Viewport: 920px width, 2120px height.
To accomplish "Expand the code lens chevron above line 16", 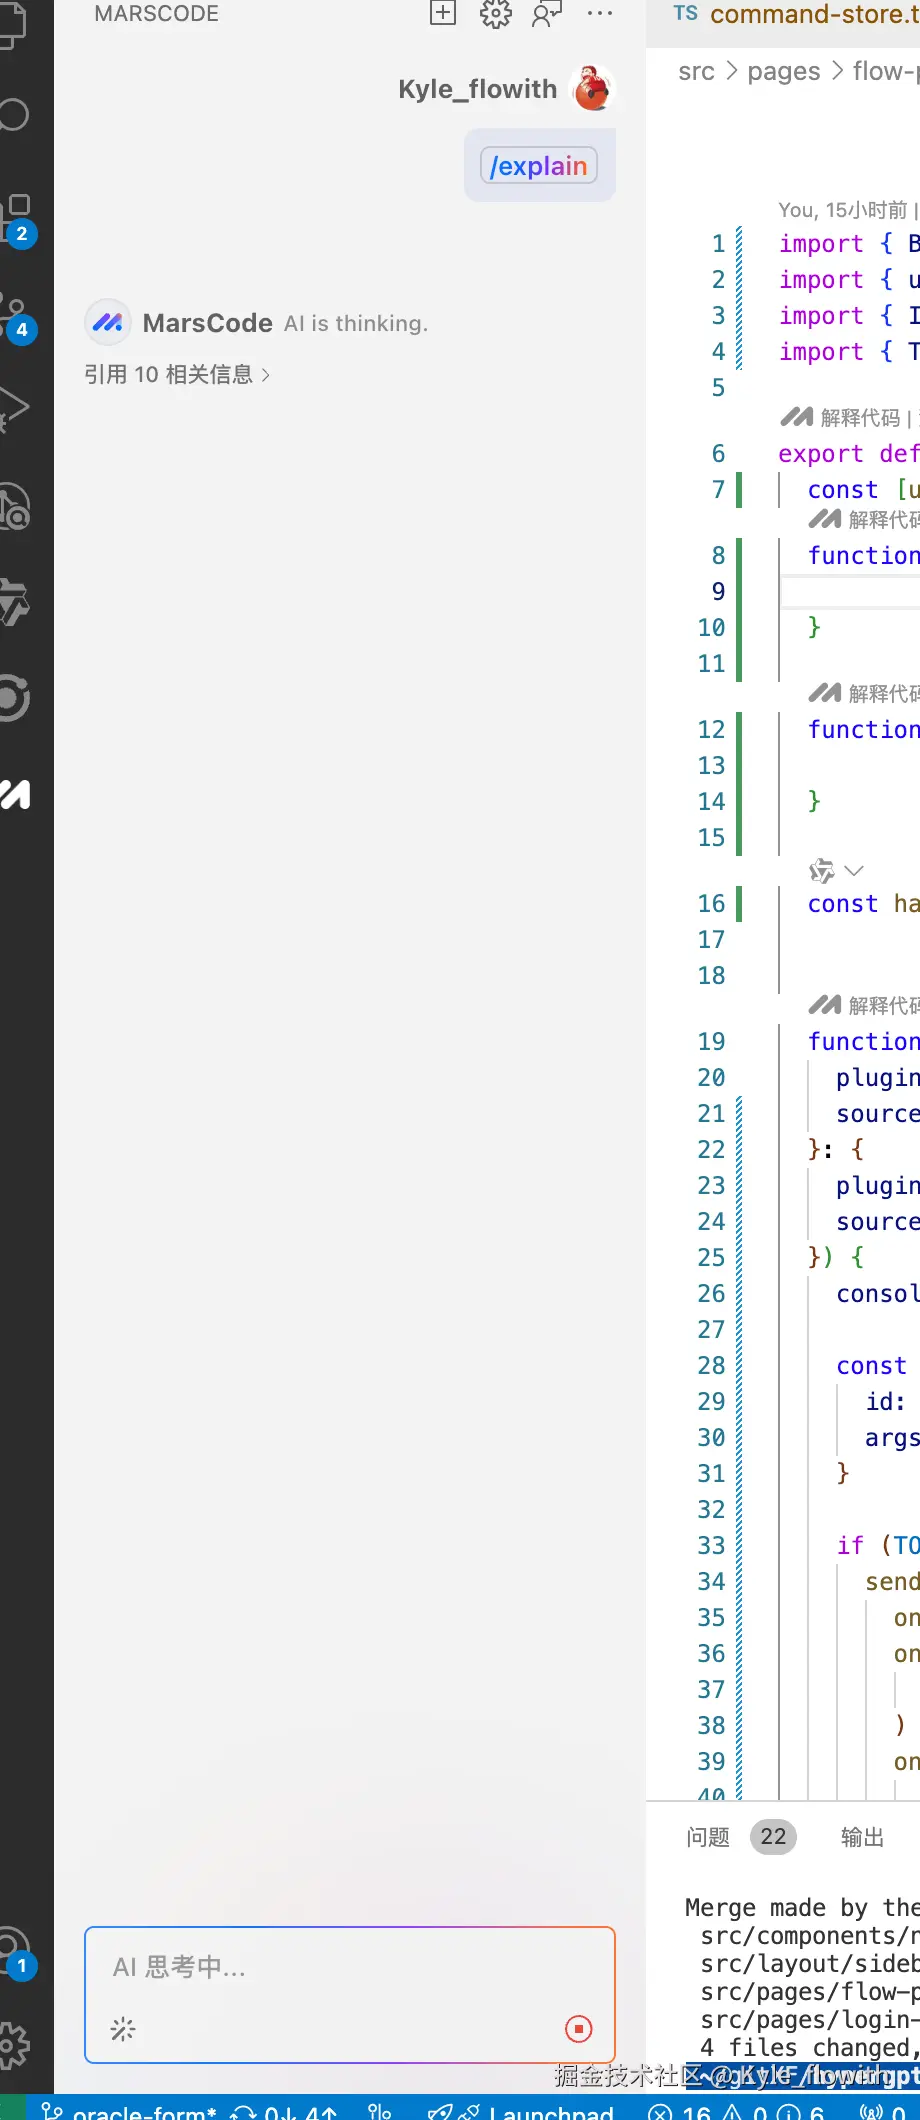I will click(853, 871).
